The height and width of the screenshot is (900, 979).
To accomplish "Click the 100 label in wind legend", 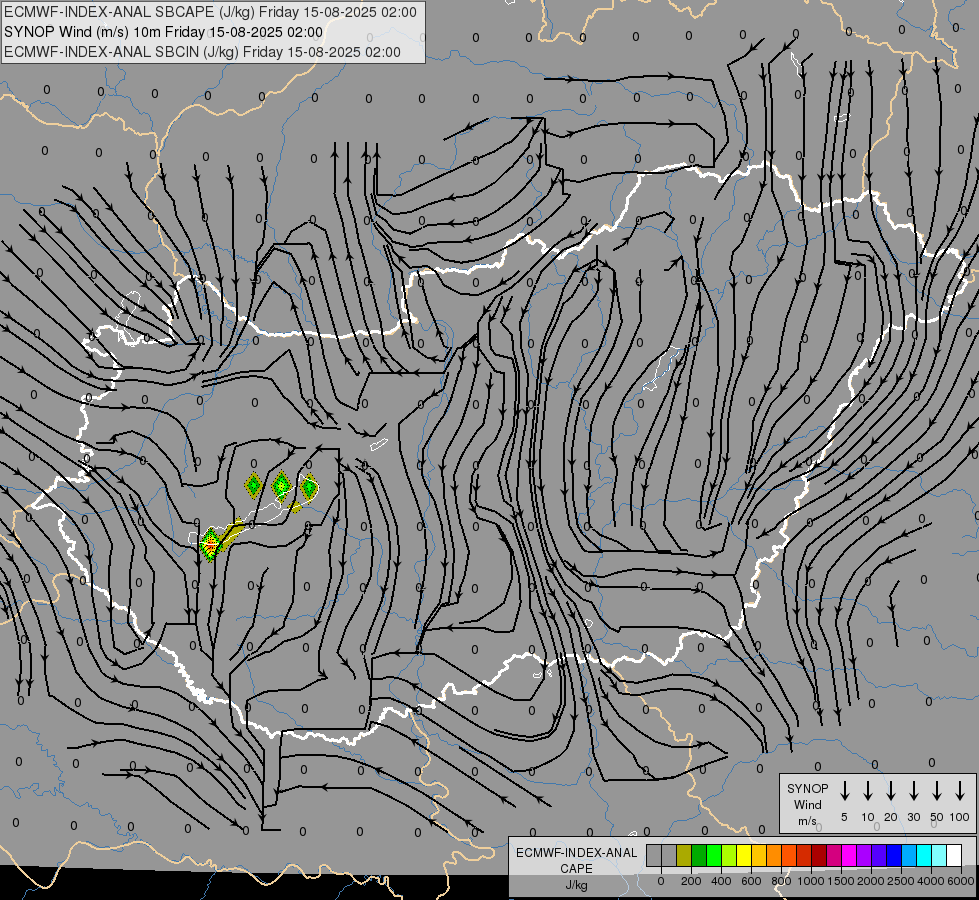I will (x=960, y=817).
